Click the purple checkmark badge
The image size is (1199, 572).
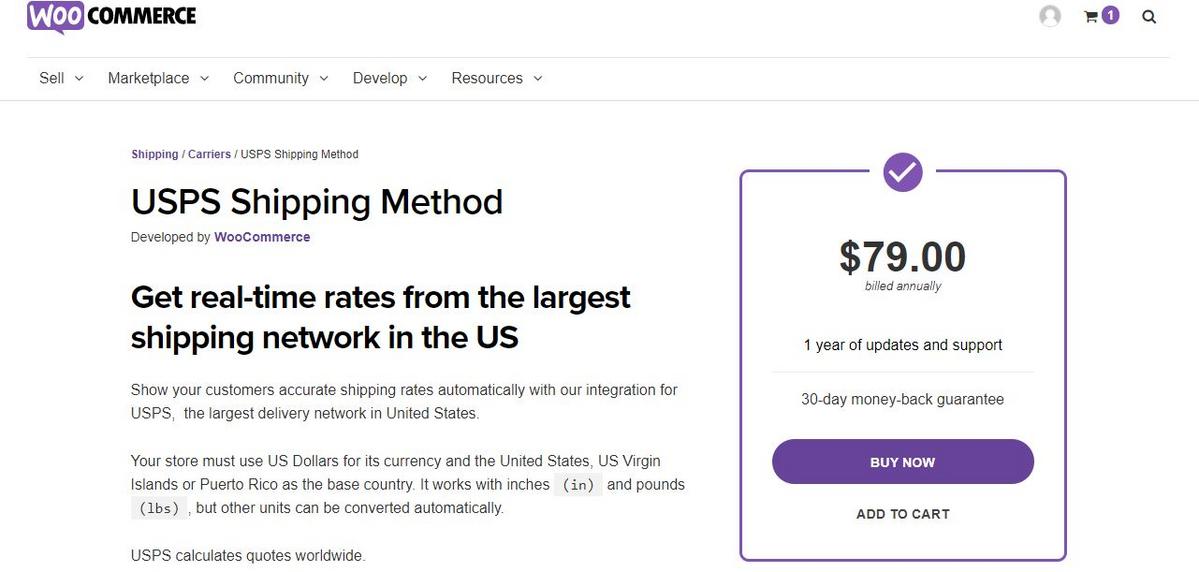coord(903,172)
